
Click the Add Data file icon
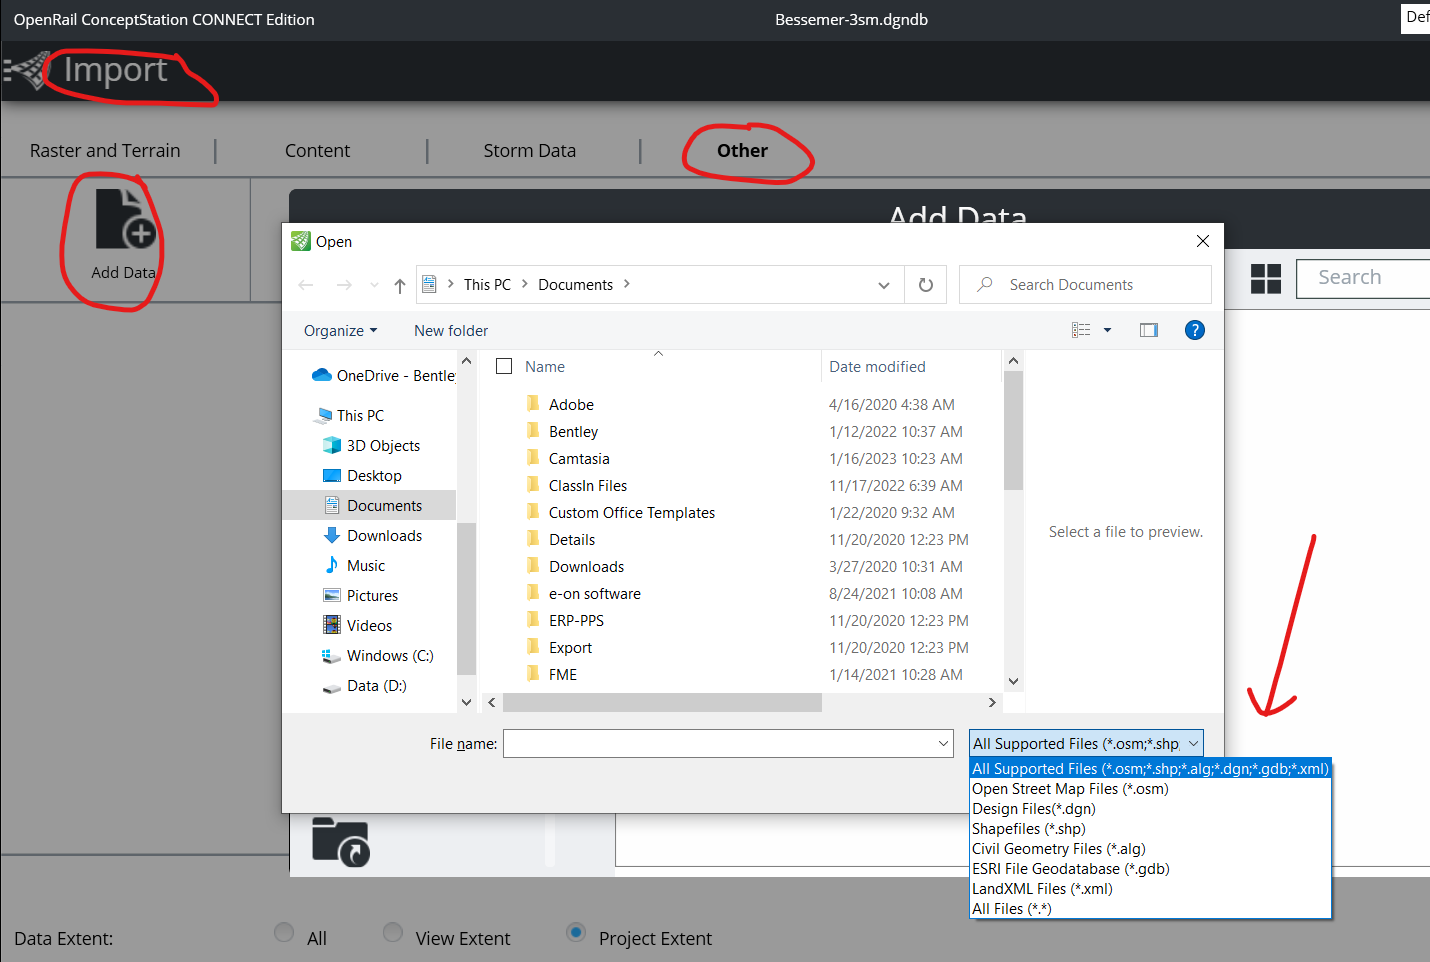[x=124, y=218]
